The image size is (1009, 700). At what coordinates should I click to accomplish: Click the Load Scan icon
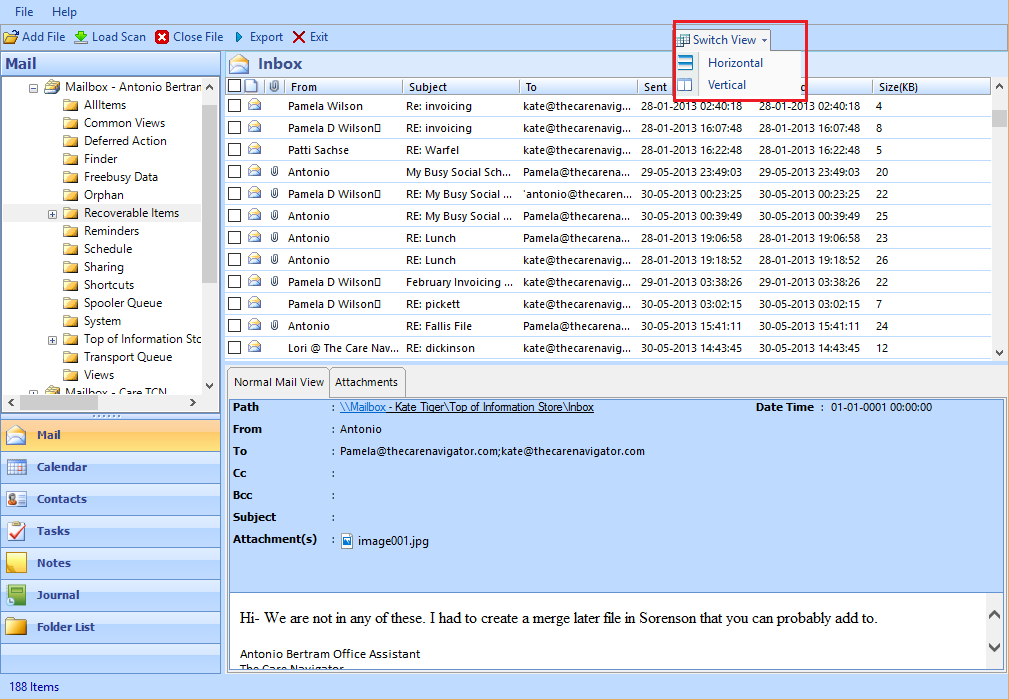(81, 37)
